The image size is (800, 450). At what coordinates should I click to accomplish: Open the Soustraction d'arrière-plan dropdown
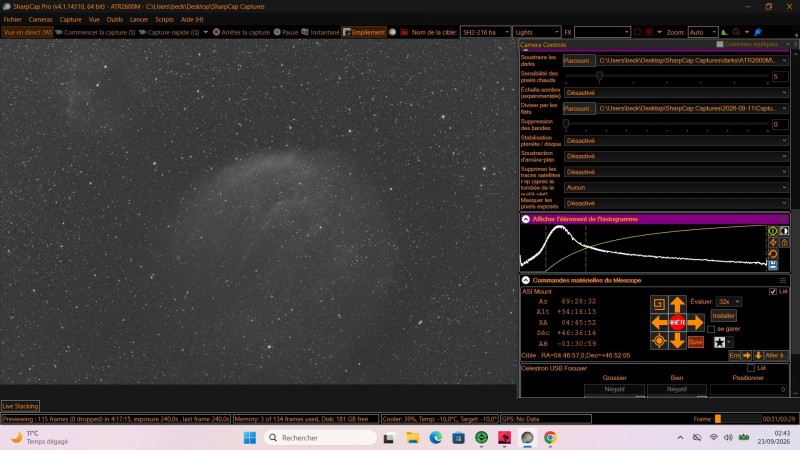point(677,156)
